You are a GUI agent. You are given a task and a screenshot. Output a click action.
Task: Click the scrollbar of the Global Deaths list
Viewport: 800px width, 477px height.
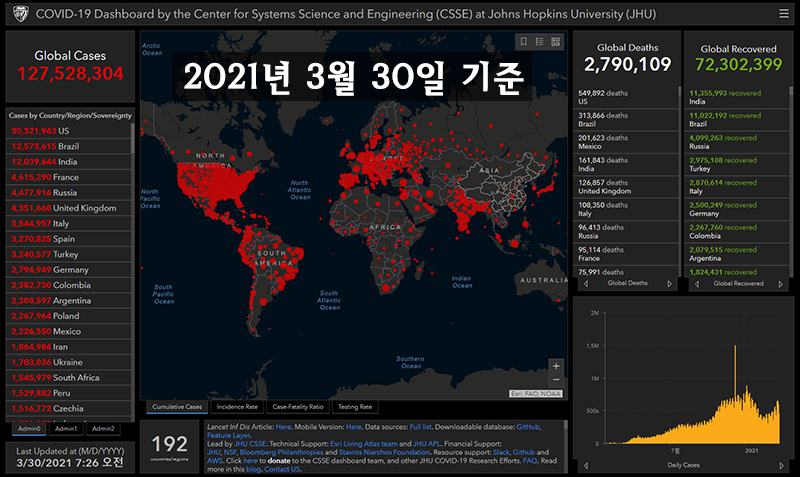point(679,92)
